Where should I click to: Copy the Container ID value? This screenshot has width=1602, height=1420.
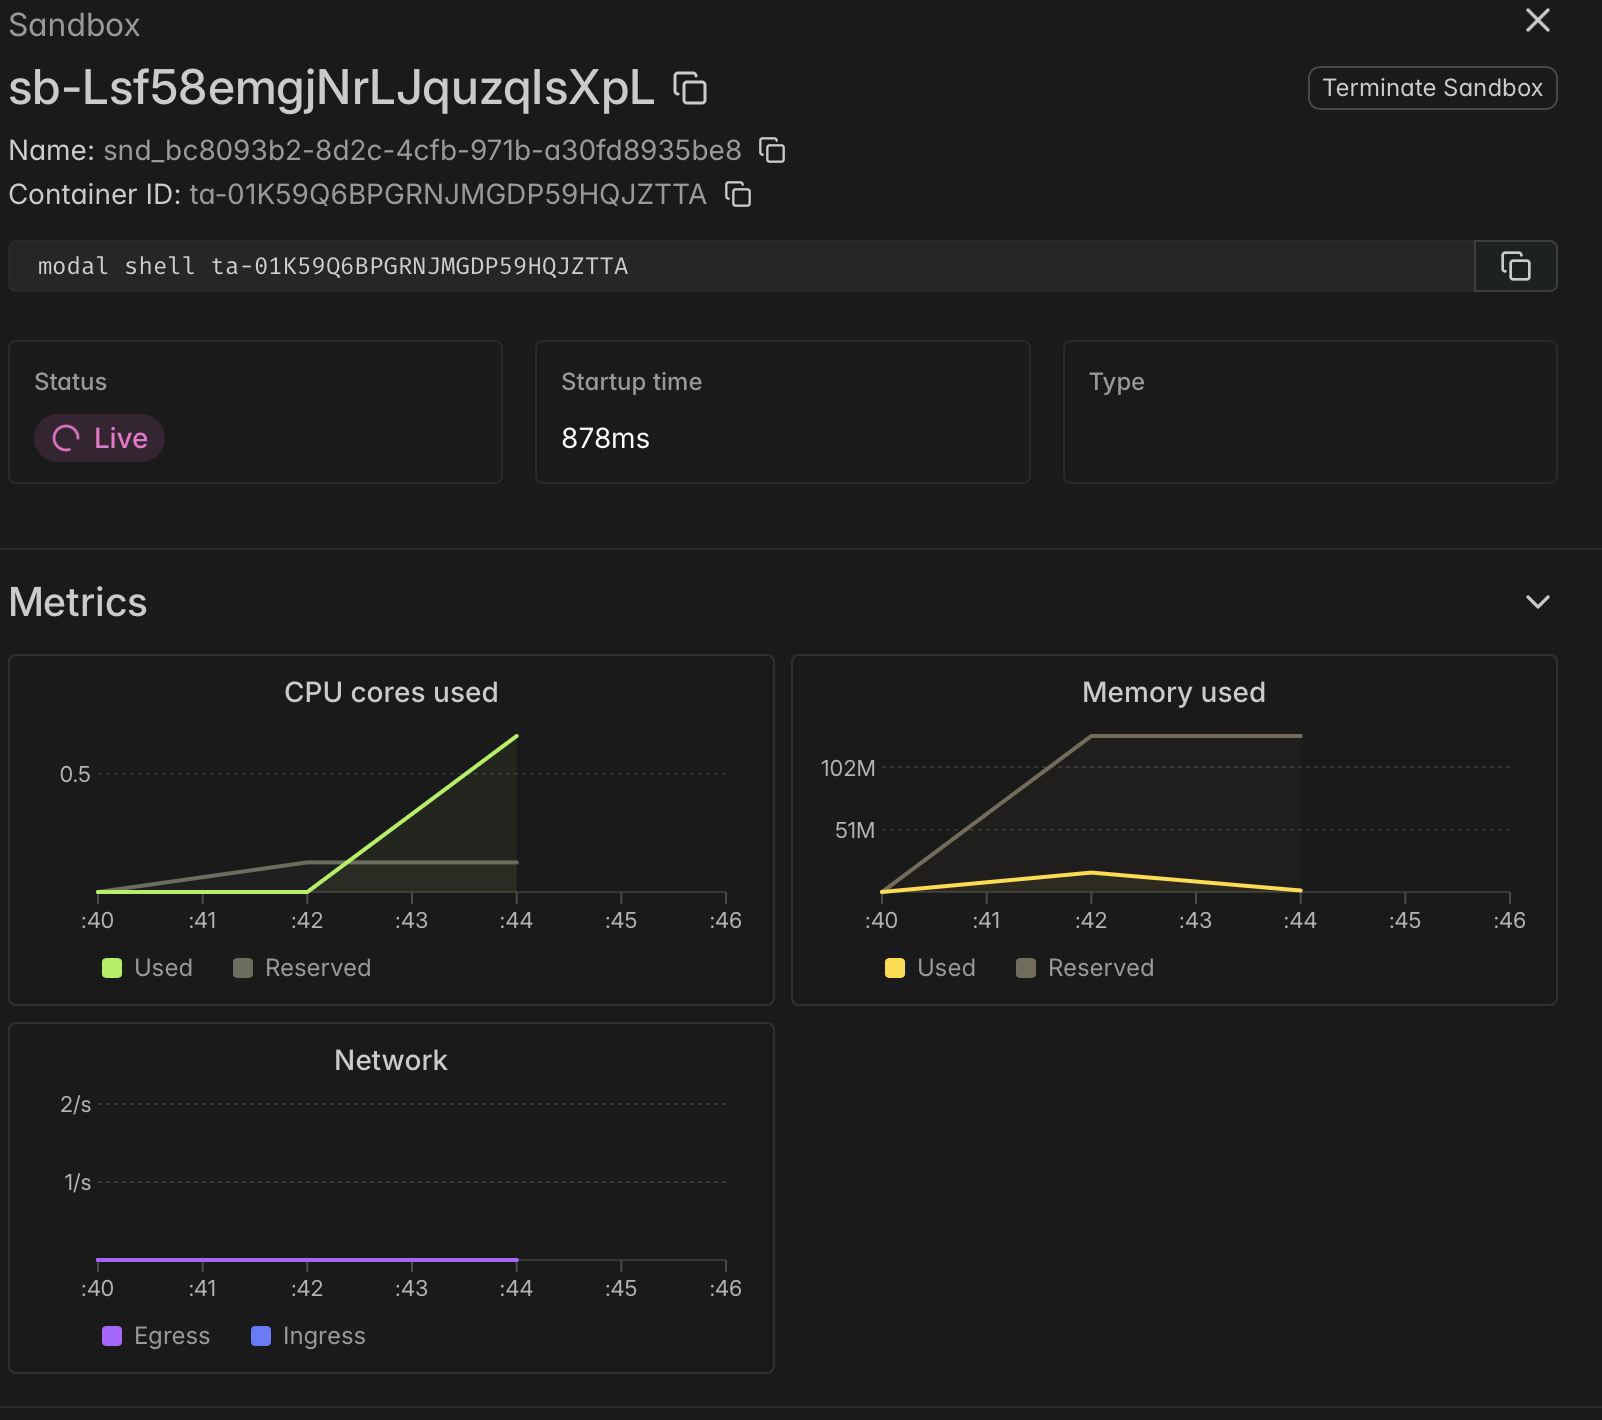(738, 194)
